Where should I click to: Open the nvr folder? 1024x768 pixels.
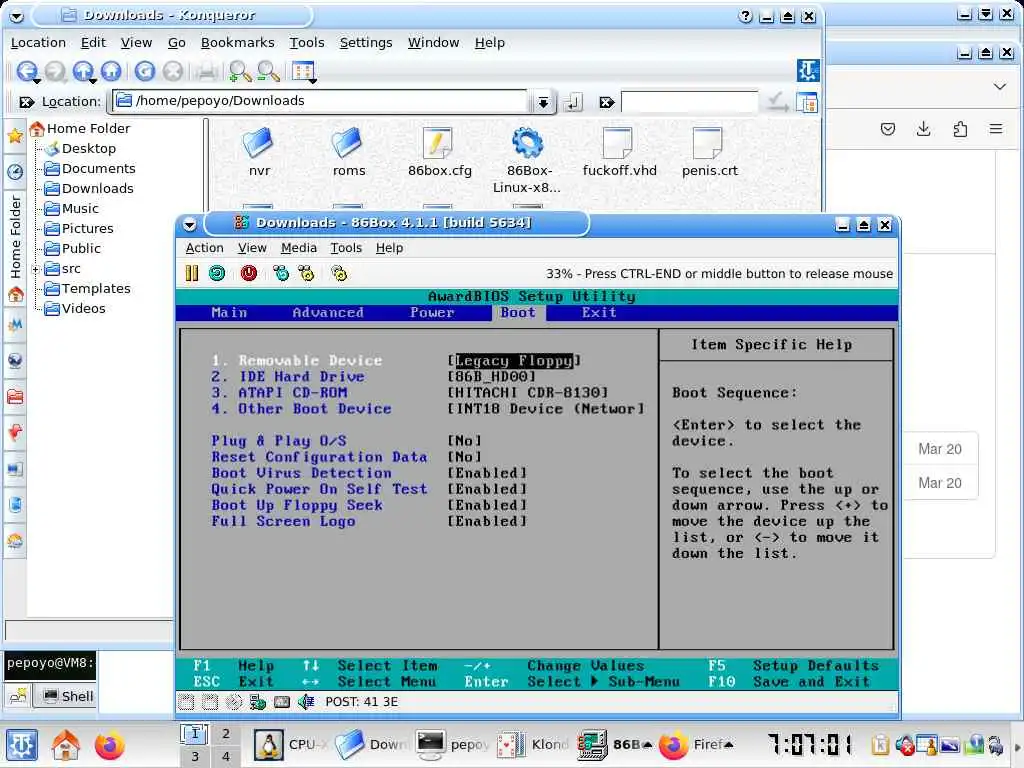tap(259, 152)
